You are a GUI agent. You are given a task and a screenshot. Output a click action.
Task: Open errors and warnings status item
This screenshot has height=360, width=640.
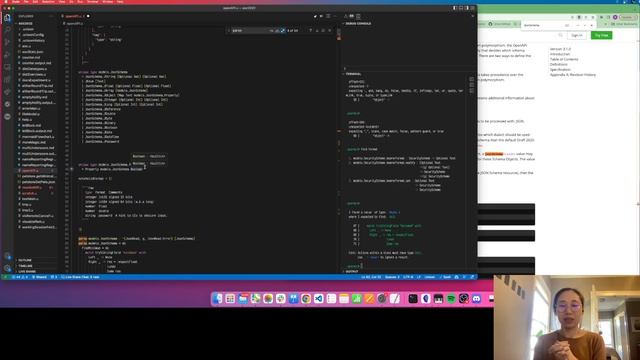tap(20, 277)
